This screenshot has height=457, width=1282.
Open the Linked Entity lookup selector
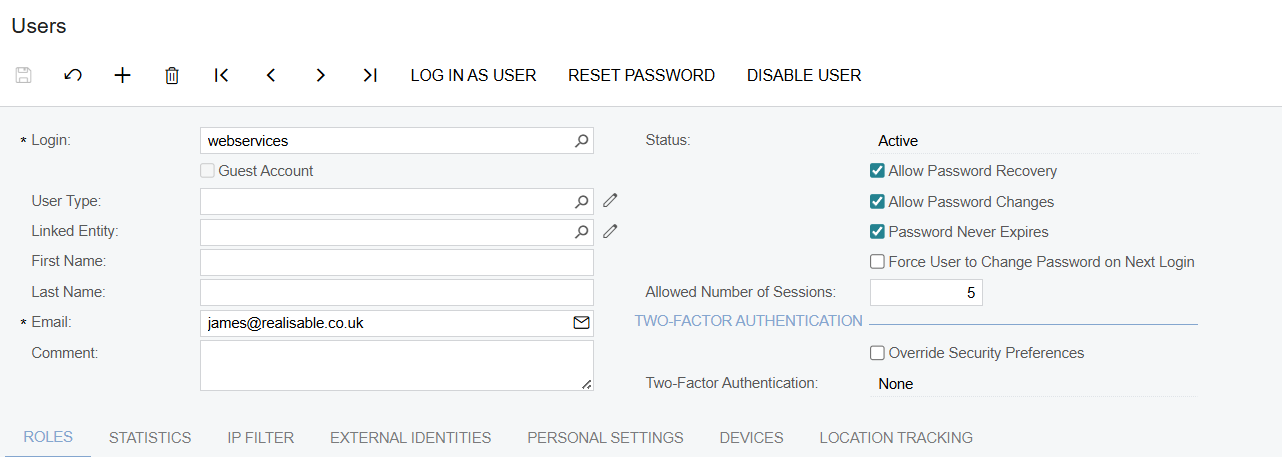coord(581,232)
